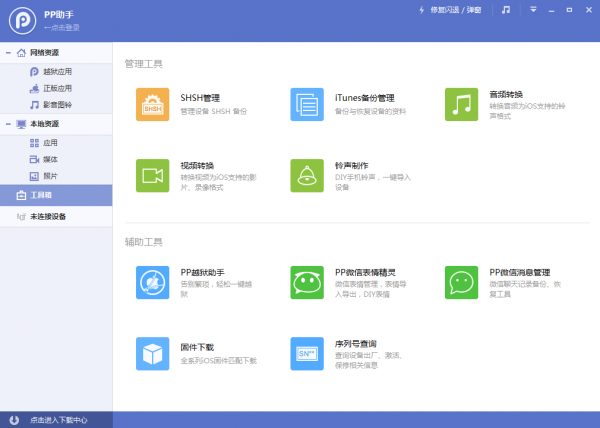Click the 应用 grid icon in sidebar
This screenshot has width=600, height=428.
34,143
